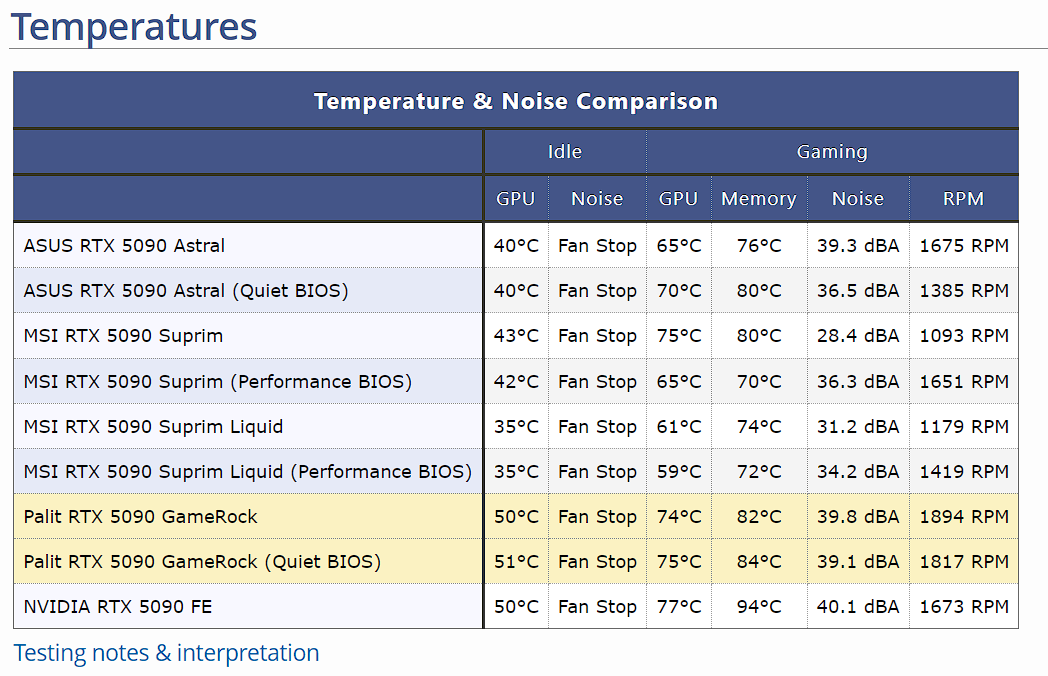Image resolution: width=1048 pixels, height=676 pixels.
Task: Click the RPM column header
Action: point(963,199)
